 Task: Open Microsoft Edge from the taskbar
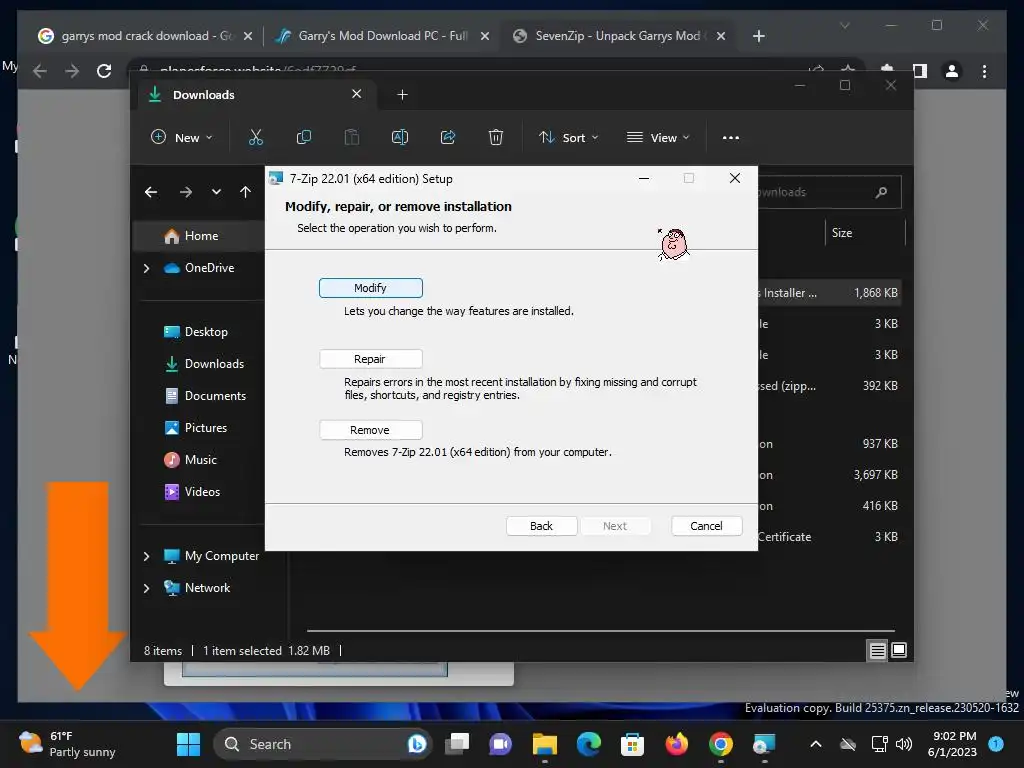pyautogui.click(x=588, y=744)
